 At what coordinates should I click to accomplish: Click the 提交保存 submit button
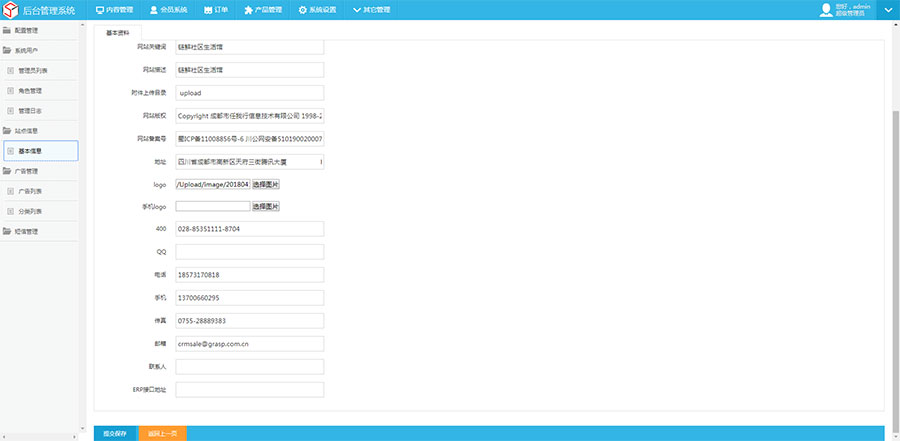click(115, 434)
